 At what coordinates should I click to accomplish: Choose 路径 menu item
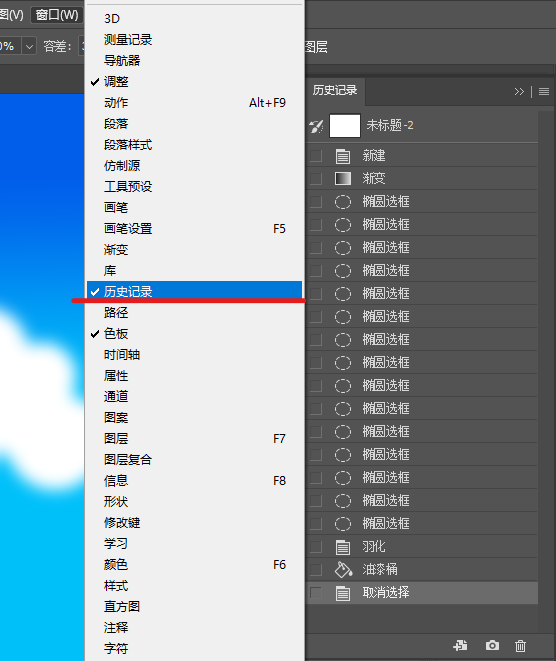[194, 312]
